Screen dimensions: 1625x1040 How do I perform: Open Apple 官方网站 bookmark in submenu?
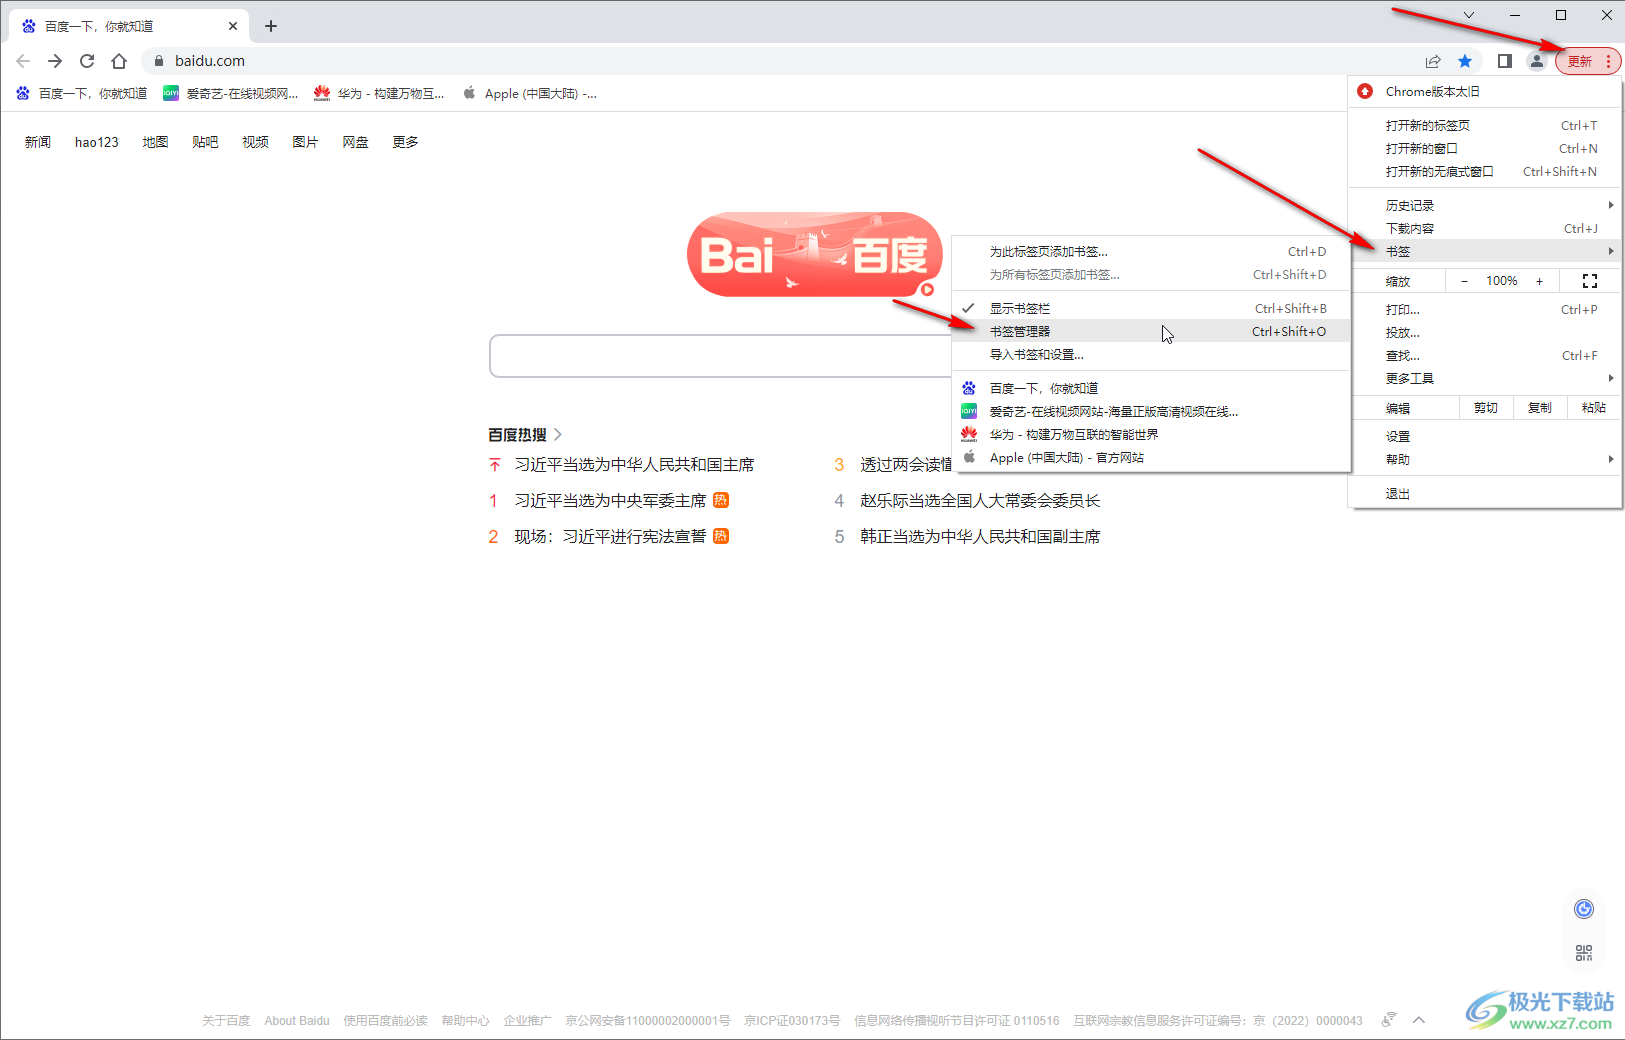[1151, 457]
